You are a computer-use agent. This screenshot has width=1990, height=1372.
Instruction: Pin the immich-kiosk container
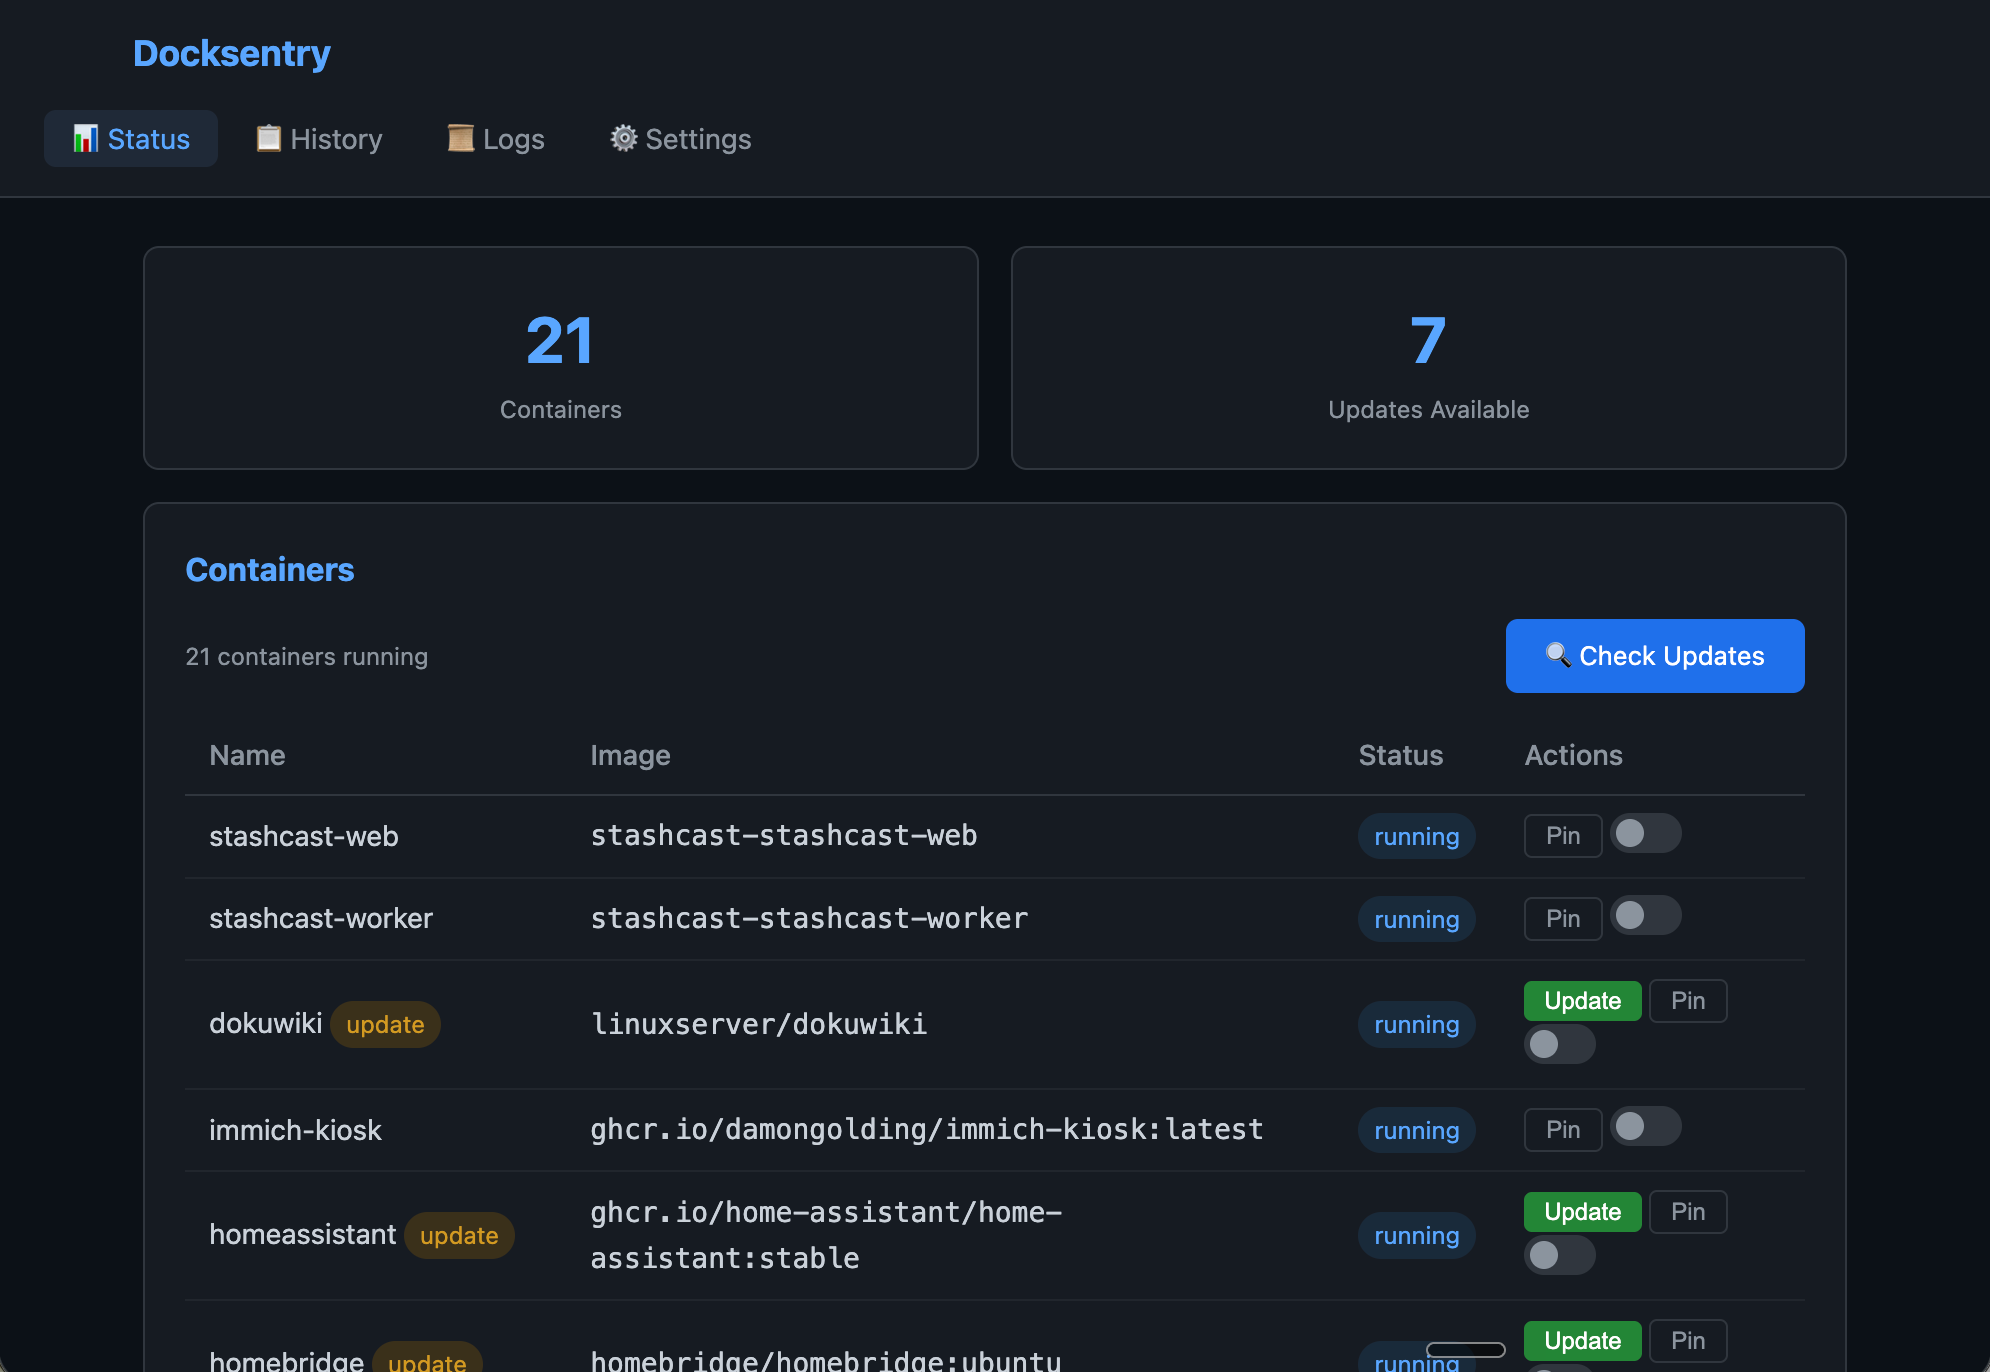point(1563,1130)
